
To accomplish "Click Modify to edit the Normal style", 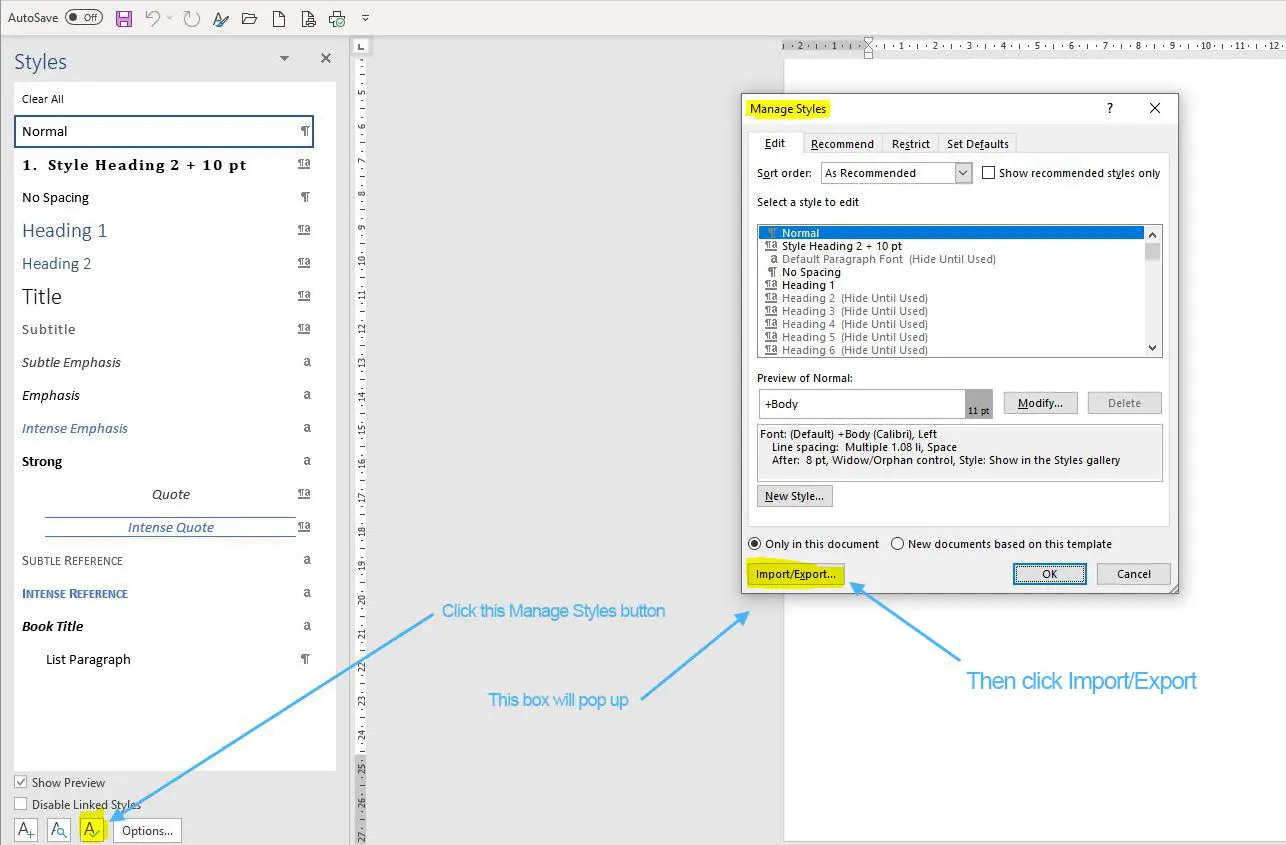I will point(1040,402).
